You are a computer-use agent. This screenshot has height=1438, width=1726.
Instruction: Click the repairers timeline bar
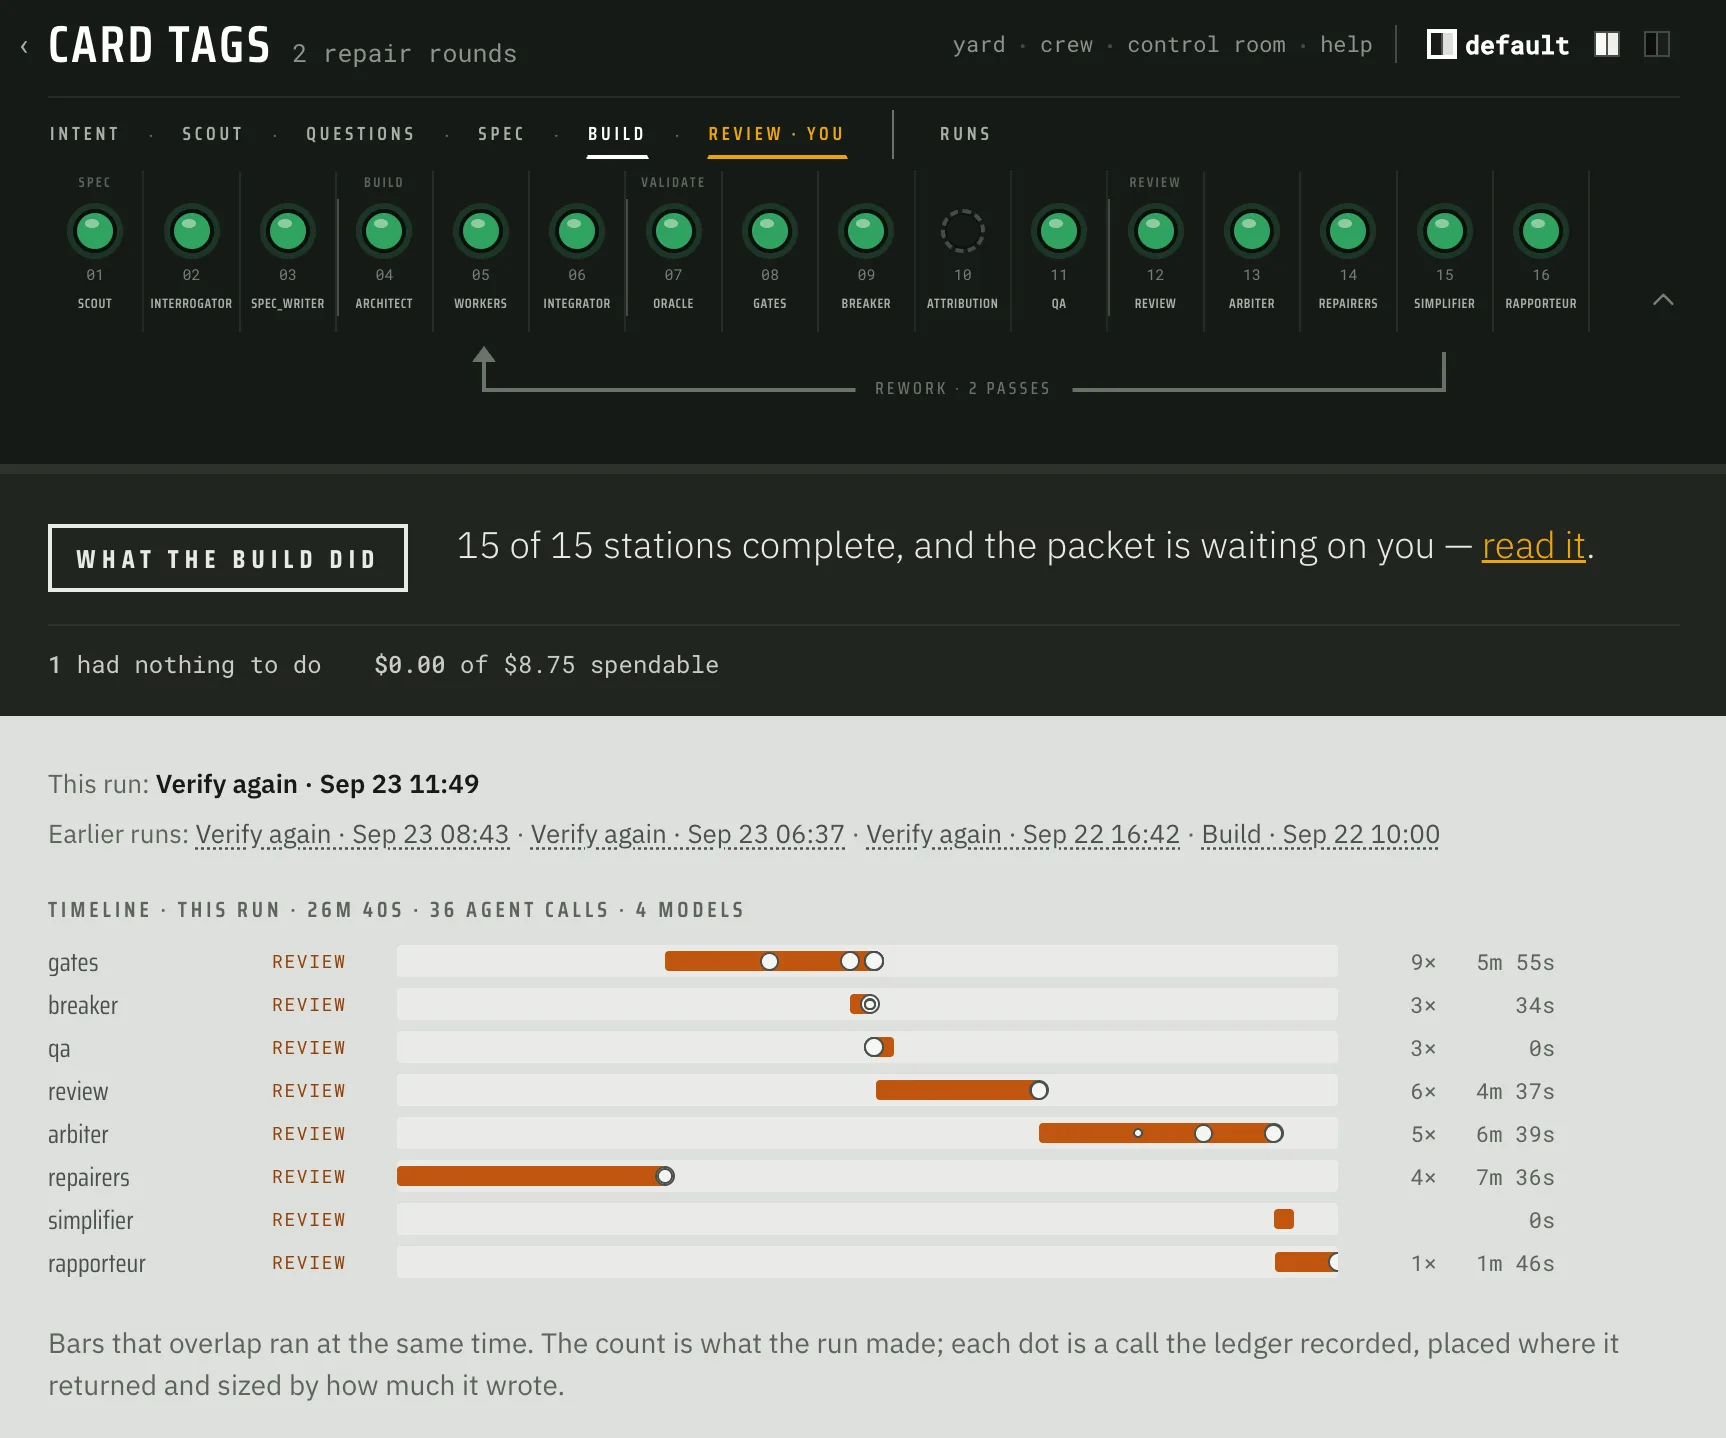(x=531, y=1176)
